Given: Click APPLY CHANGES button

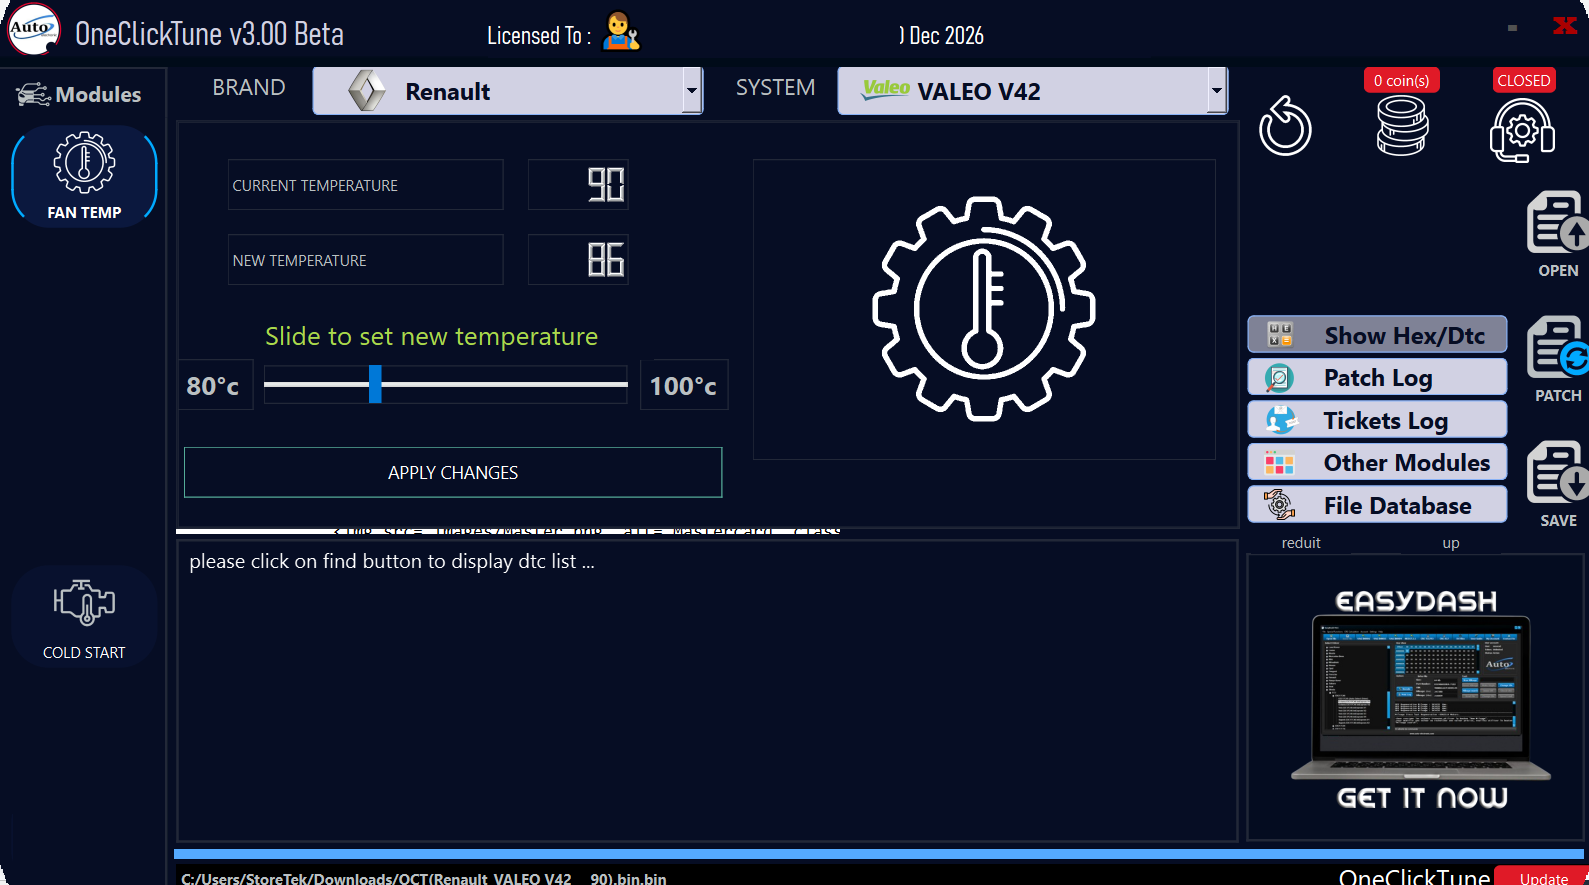Looking at the screenshot, I should 453,472.
